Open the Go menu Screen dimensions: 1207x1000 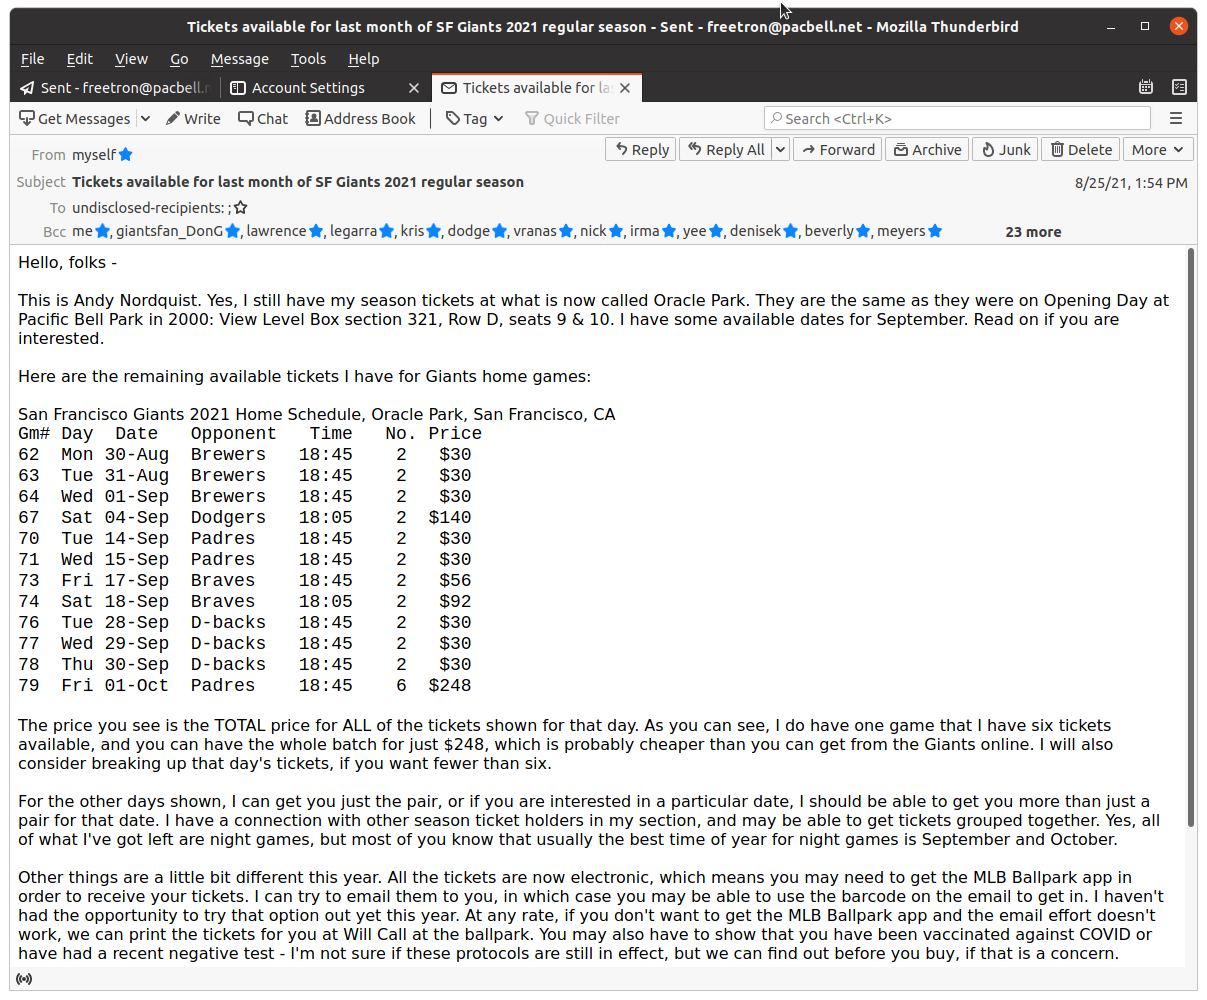[x=179, y=59]
